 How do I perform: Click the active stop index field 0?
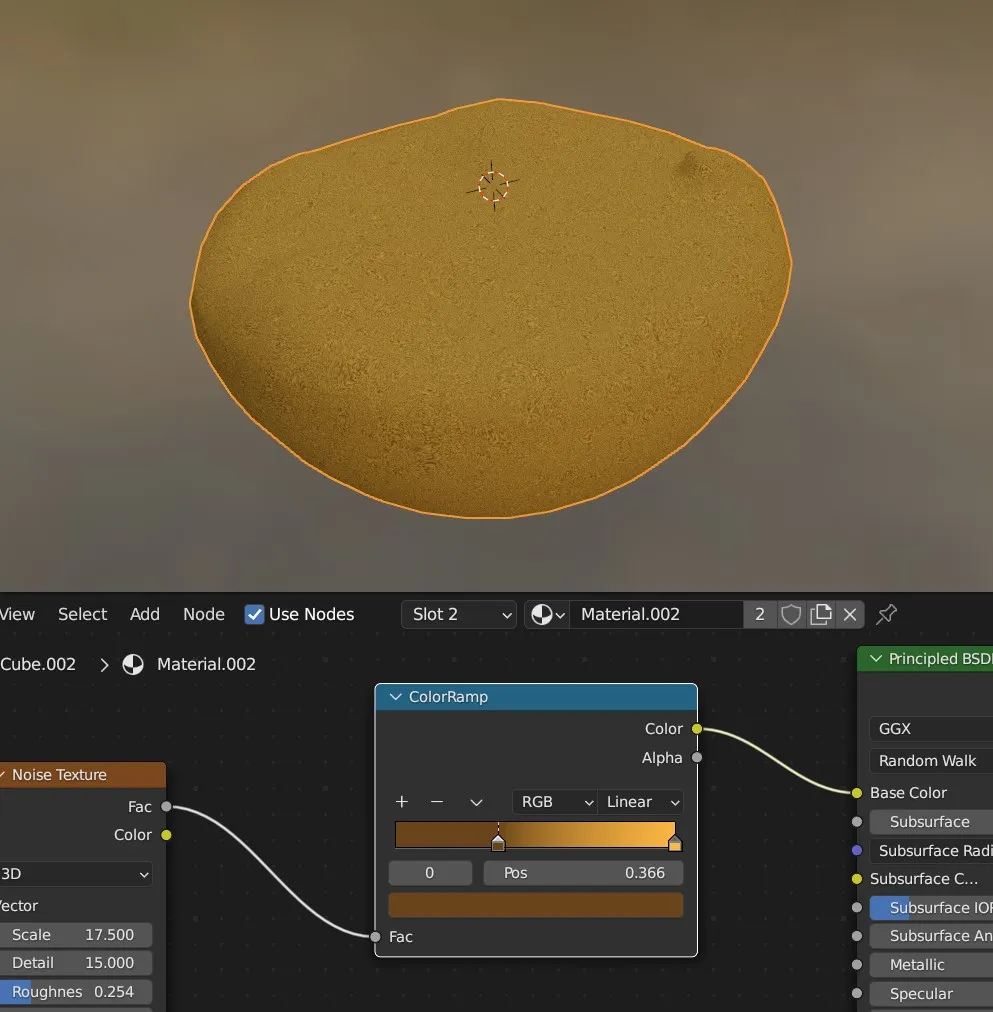(430, 873)
